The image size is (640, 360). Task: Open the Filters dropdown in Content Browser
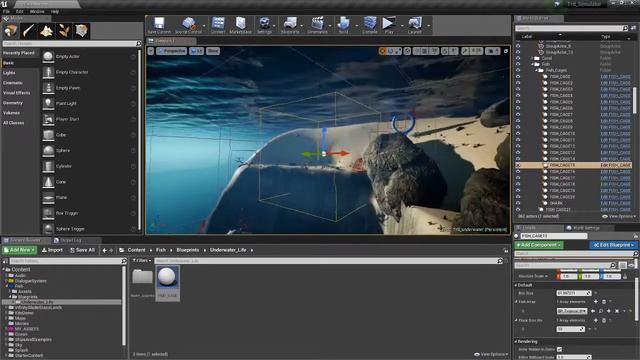tap(142, 260)
